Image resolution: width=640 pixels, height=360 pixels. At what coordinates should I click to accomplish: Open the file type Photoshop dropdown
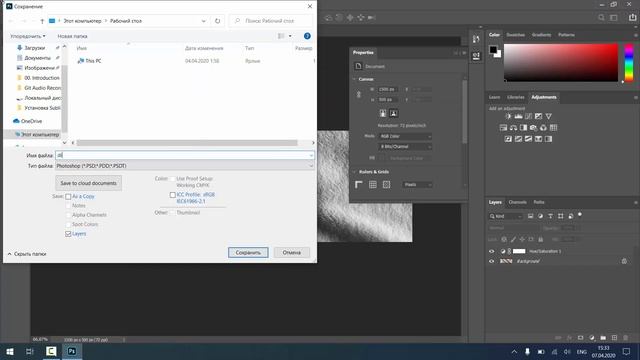click(x=184, y=166)
